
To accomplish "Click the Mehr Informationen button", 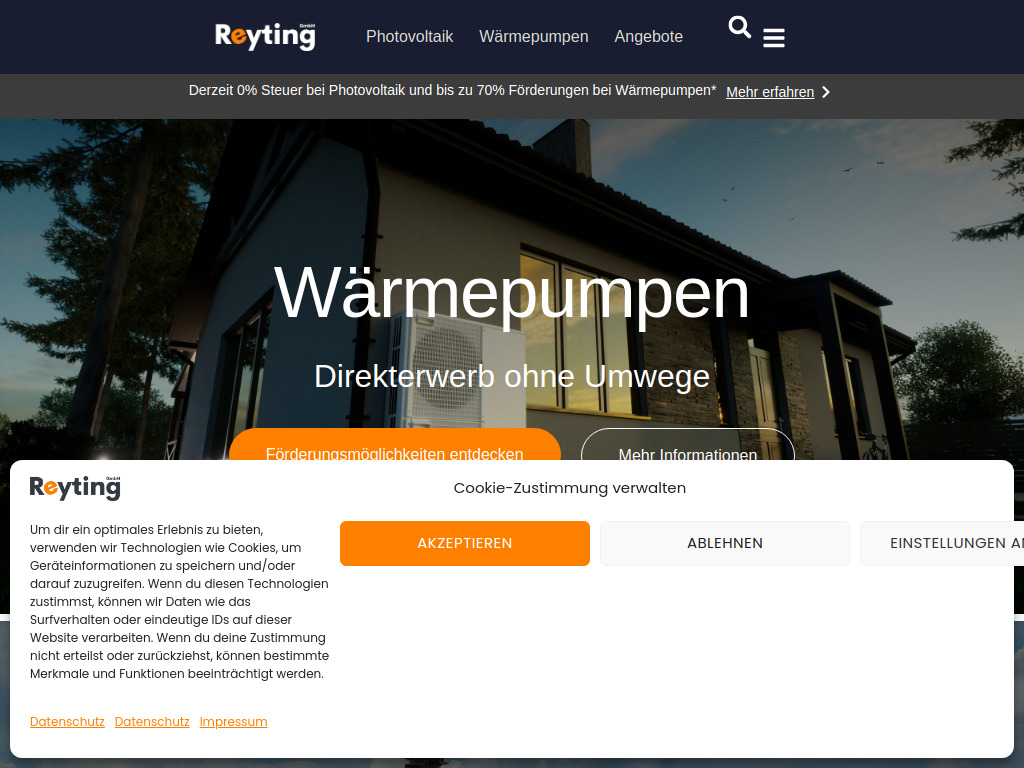I will pyautogui.click(x=688, y=454).
